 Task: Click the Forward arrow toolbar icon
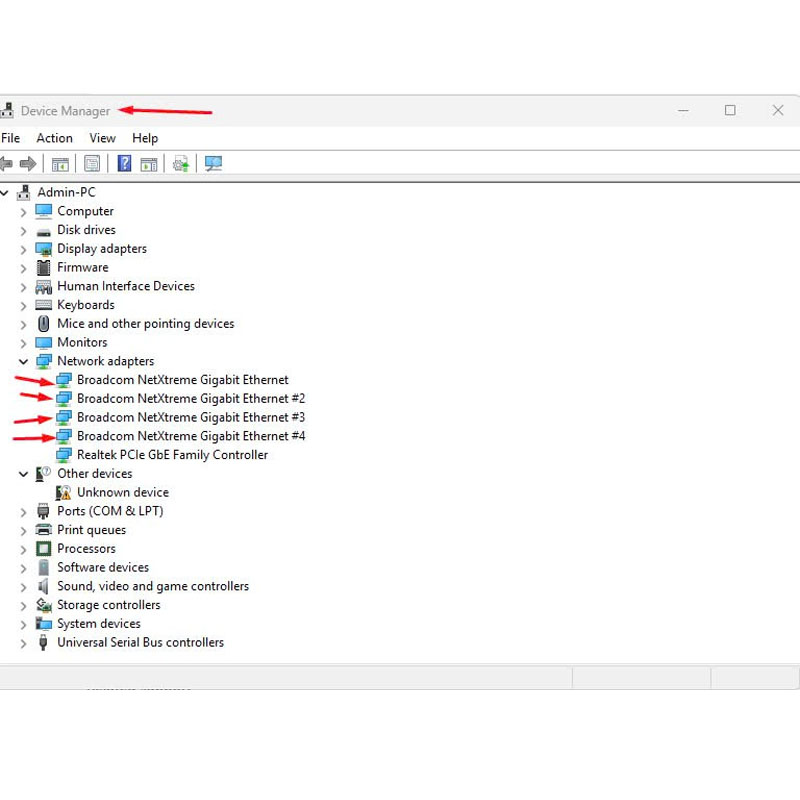[x=28, y=164]
